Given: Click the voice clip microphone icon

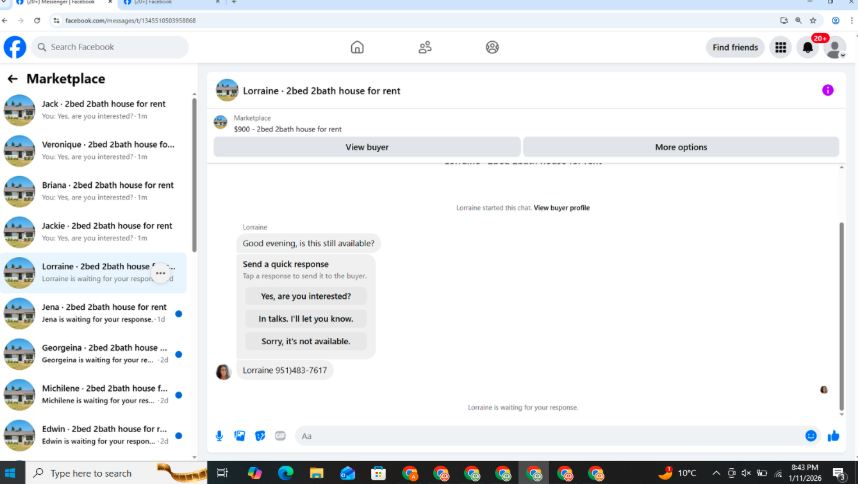Looking at the screenshot, I should (219, 436).
